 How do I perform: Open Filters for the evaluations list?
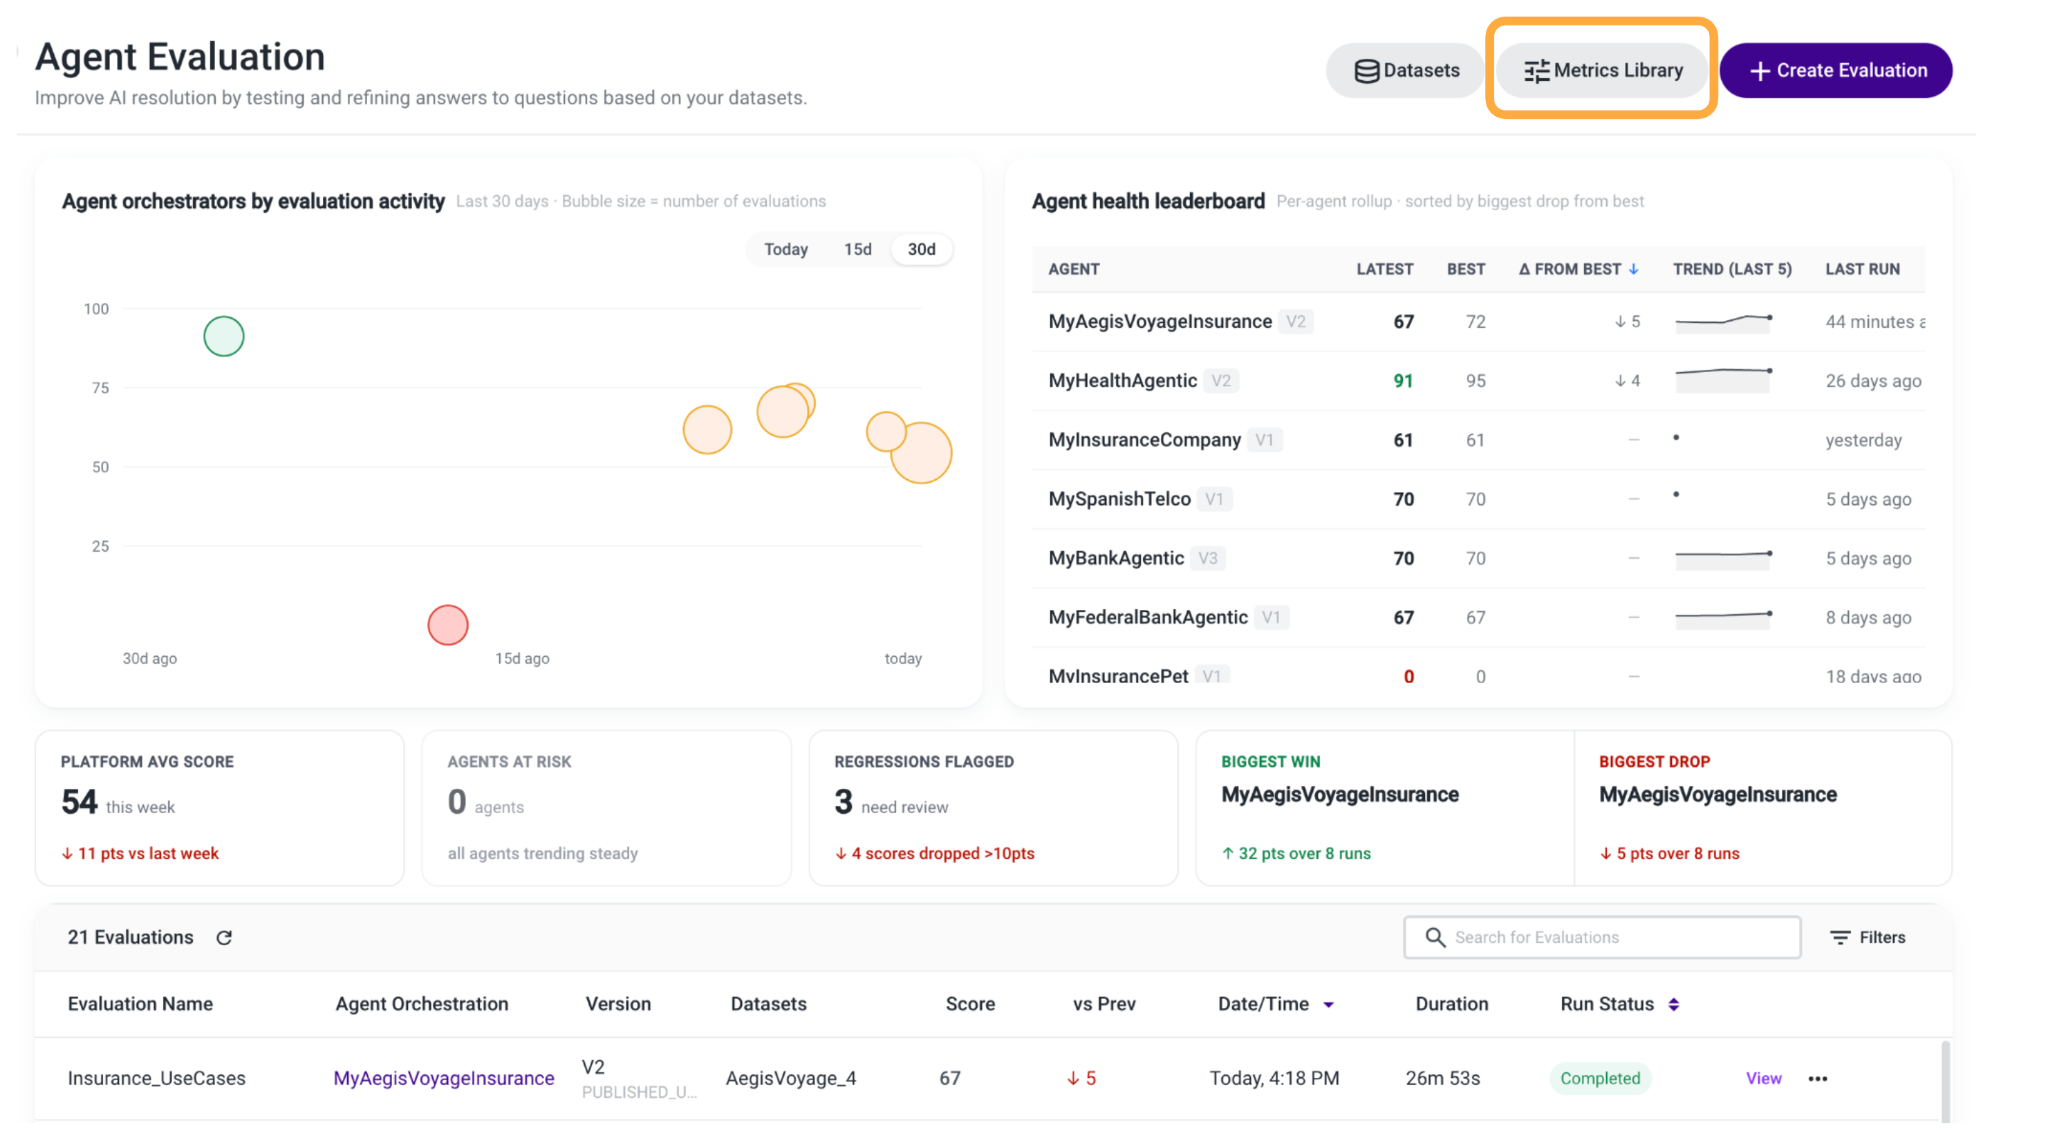1868,937
